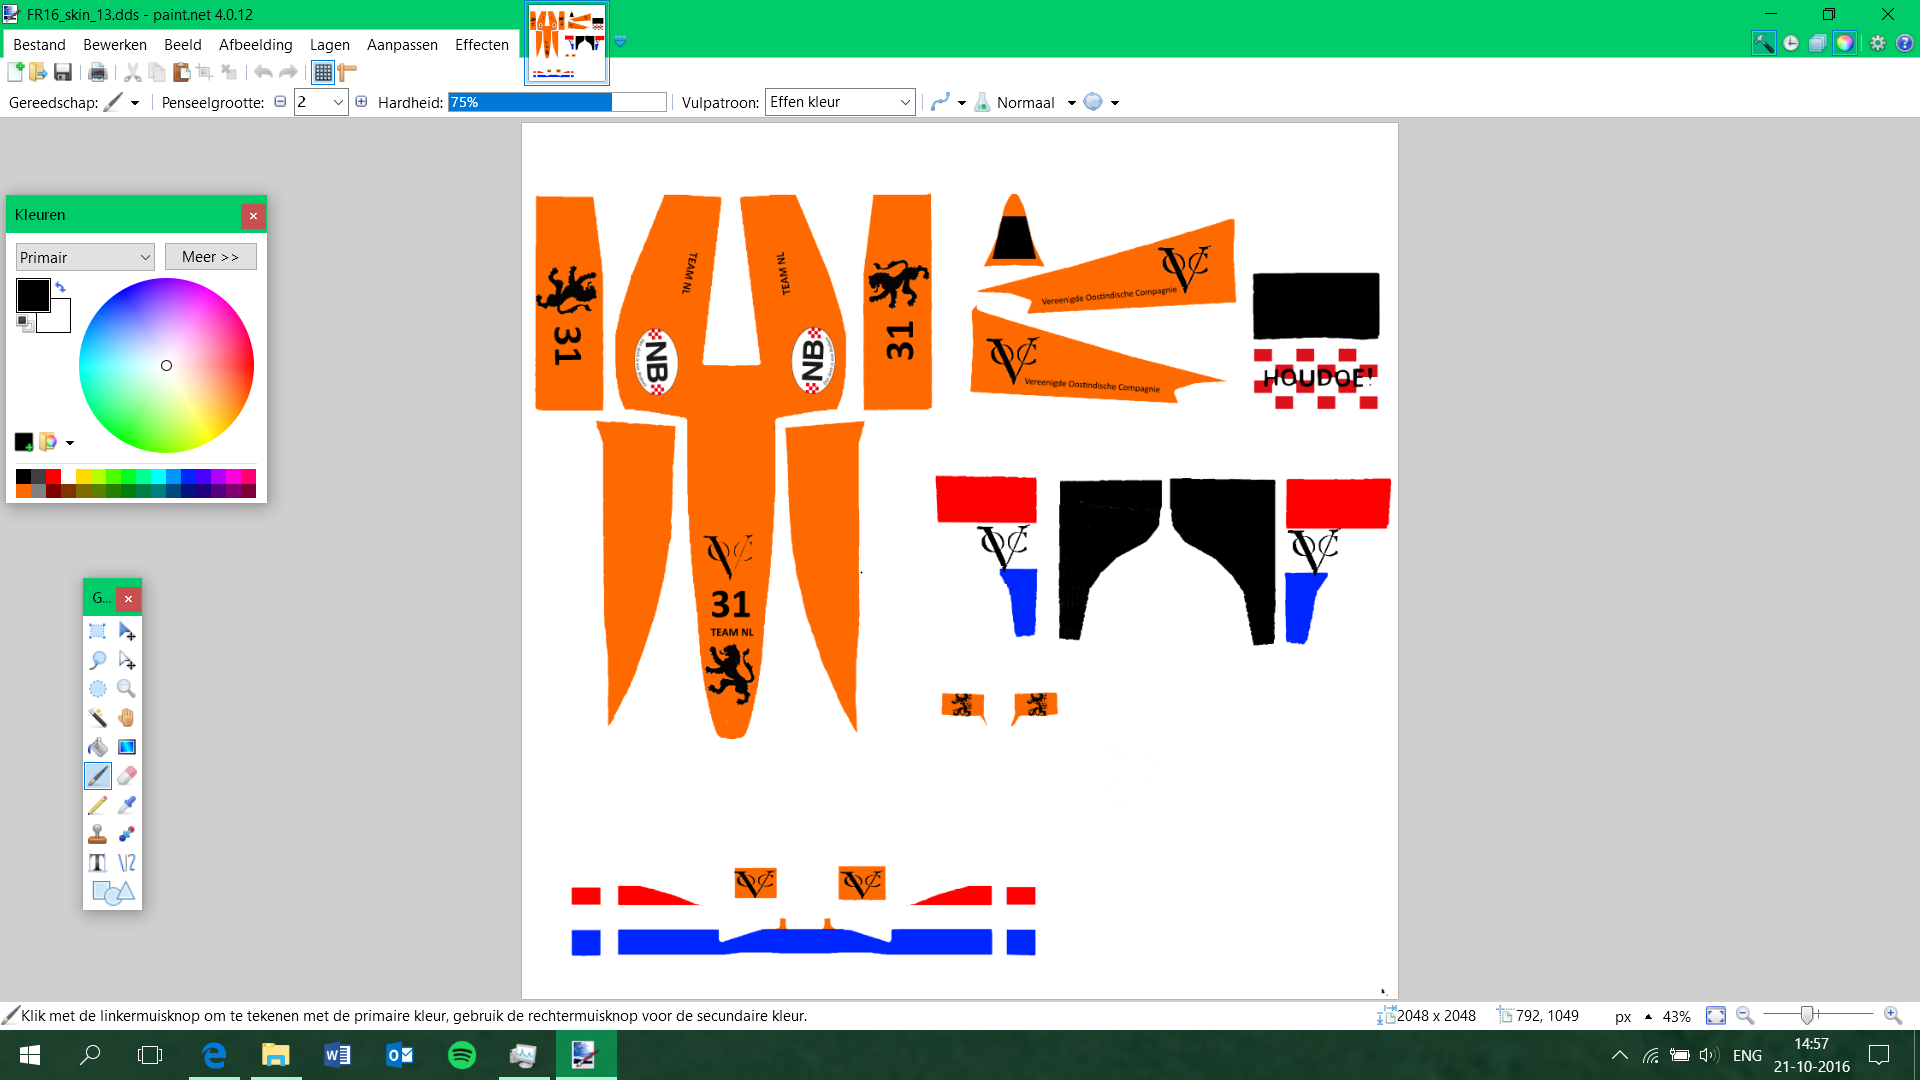The height and width of the screenshot is (1080, 1920).
Task: Open the Afbeelding menu
Action: point(256,45)
